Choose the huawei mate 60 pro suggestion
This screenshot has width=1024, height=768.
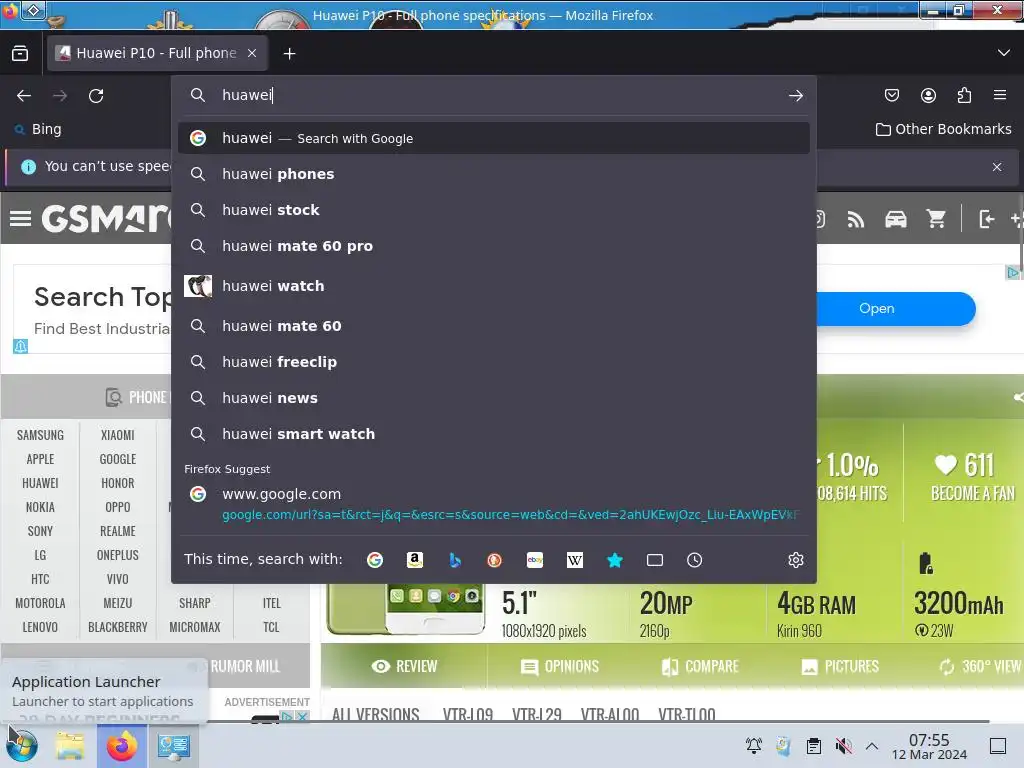[494, 246]
